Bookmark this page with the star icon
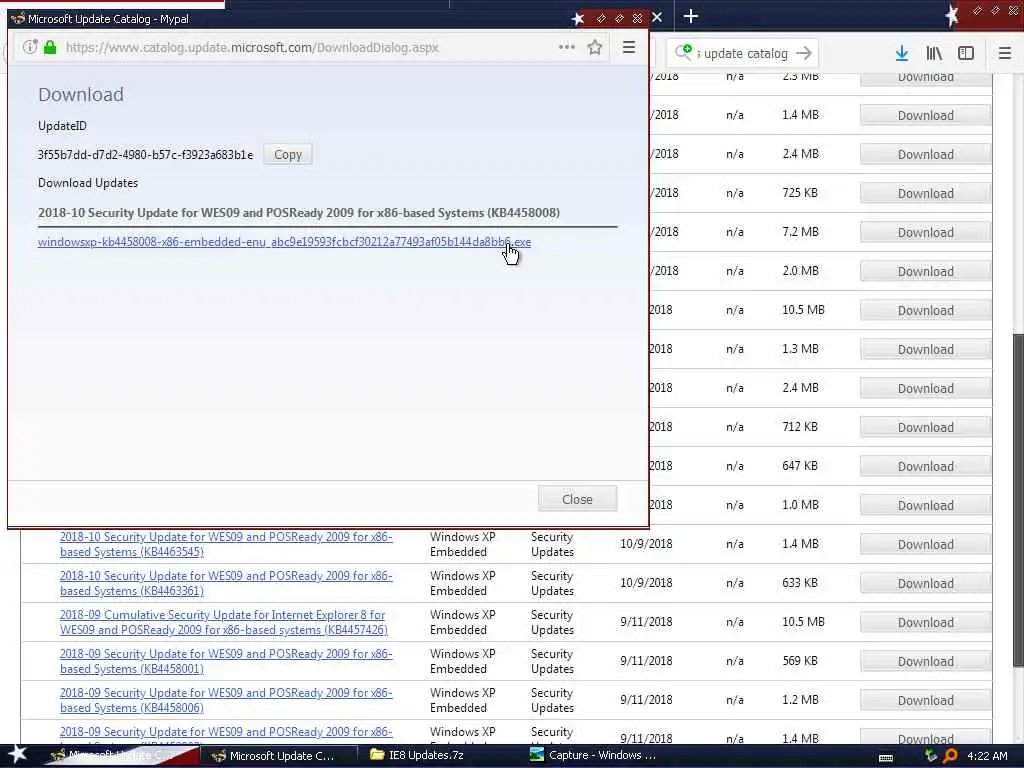The image size is (1024, 768). tap(594, 47)
